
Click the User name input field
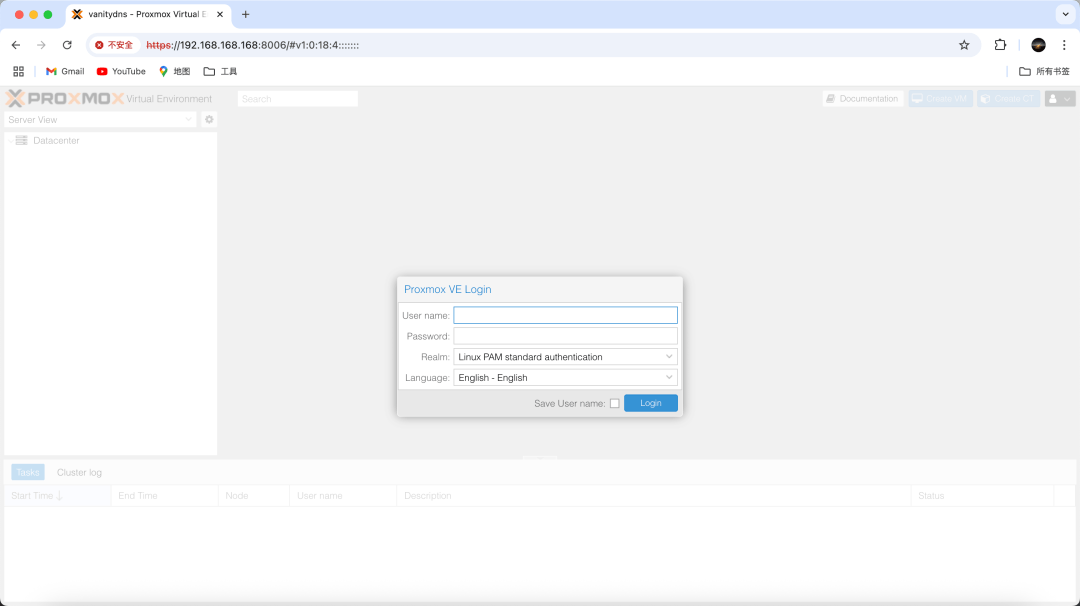565,315
